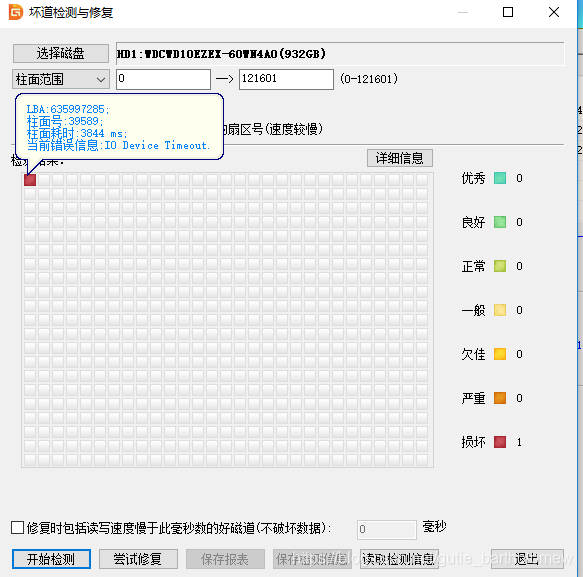
Task: Click the end cylinder field showing 121601
Action: click(286, 79)
